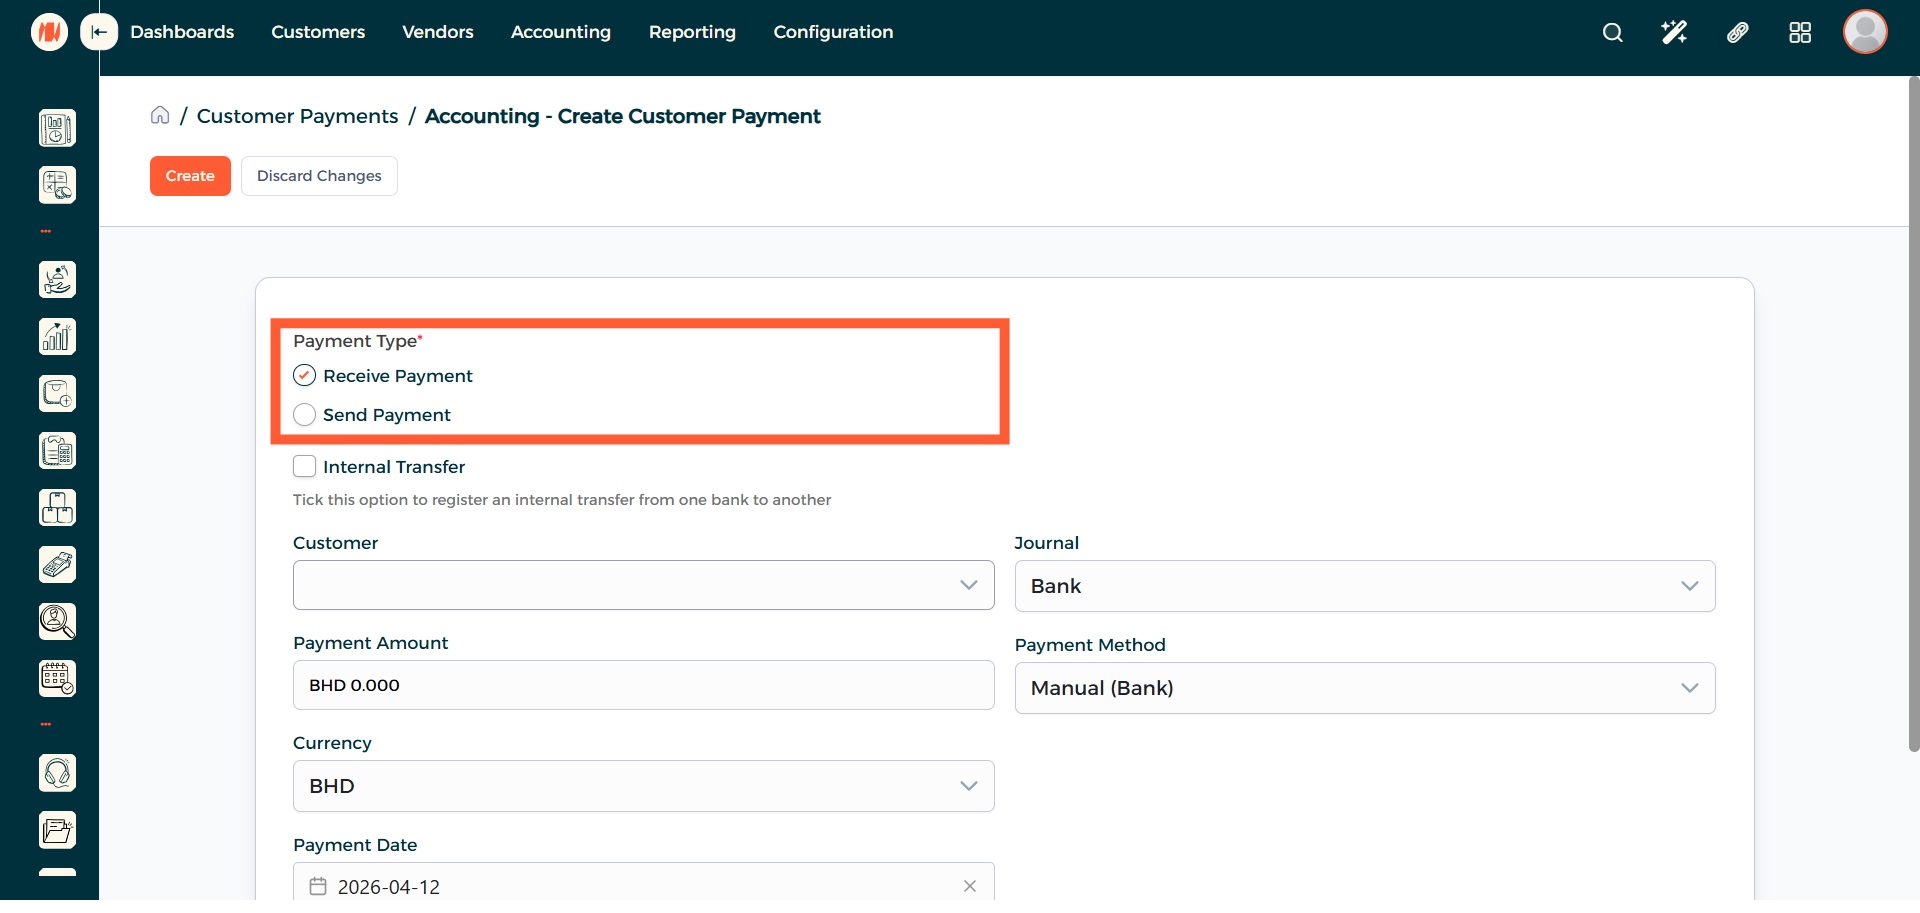Click the Discard Changes button
The width and height of the screenshot is (1920, 913).
319,176
